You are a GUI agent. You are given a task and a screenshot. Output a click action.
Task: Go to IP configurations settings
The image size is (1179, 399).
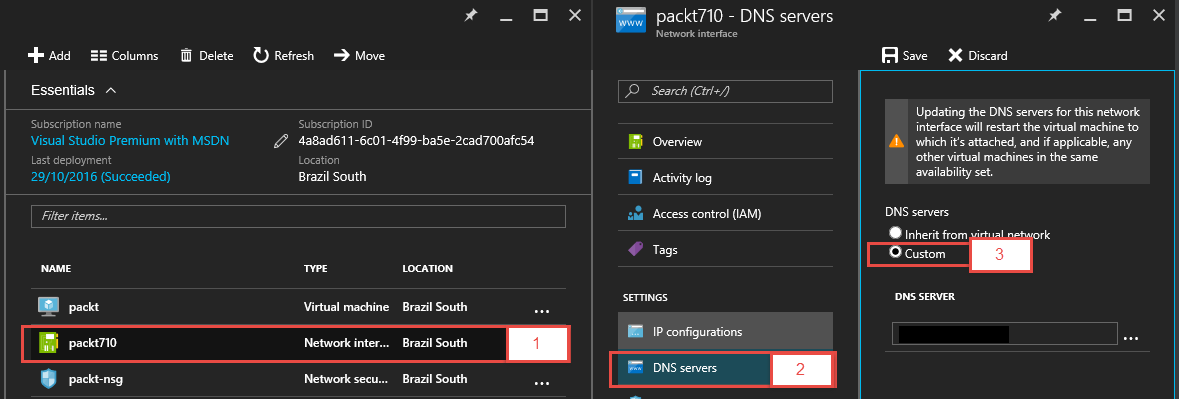click(x=725, y=331)
